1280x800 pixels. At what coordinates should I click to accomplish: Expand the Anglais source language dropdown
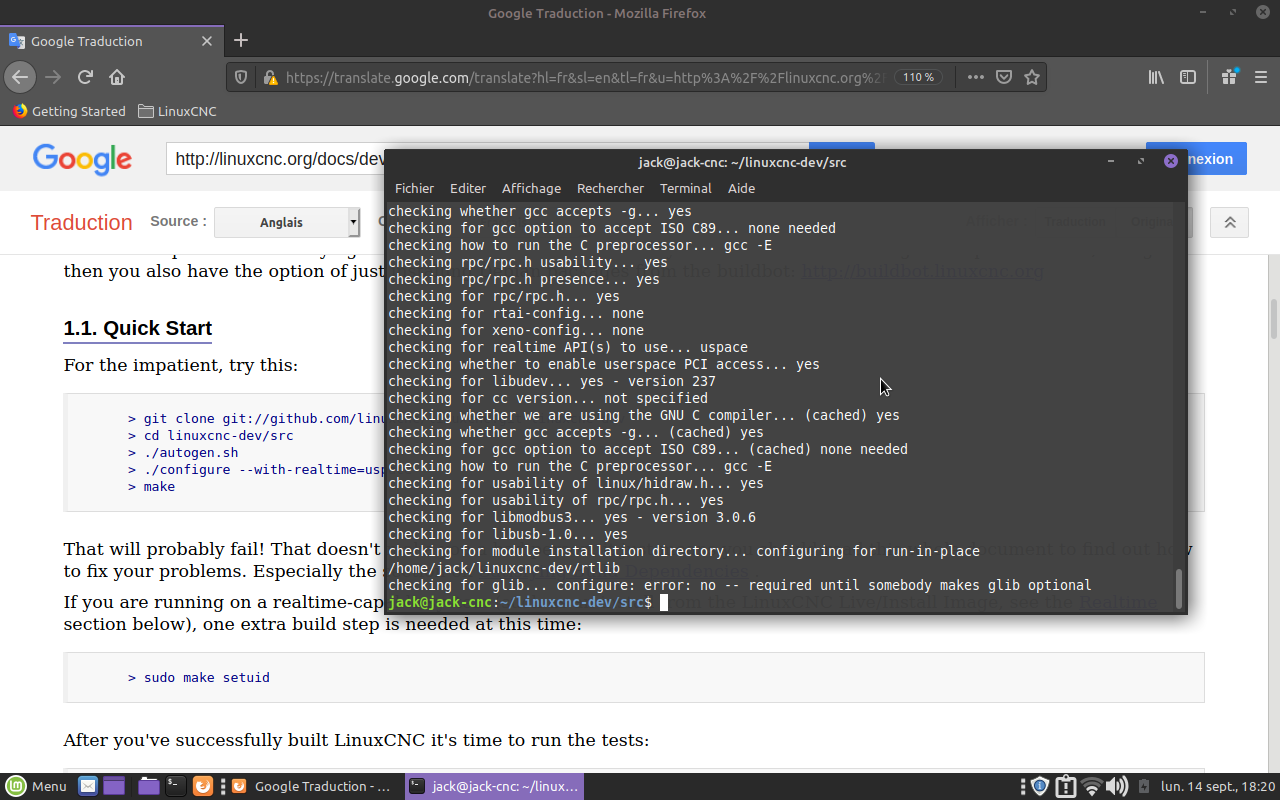(287, 222)
